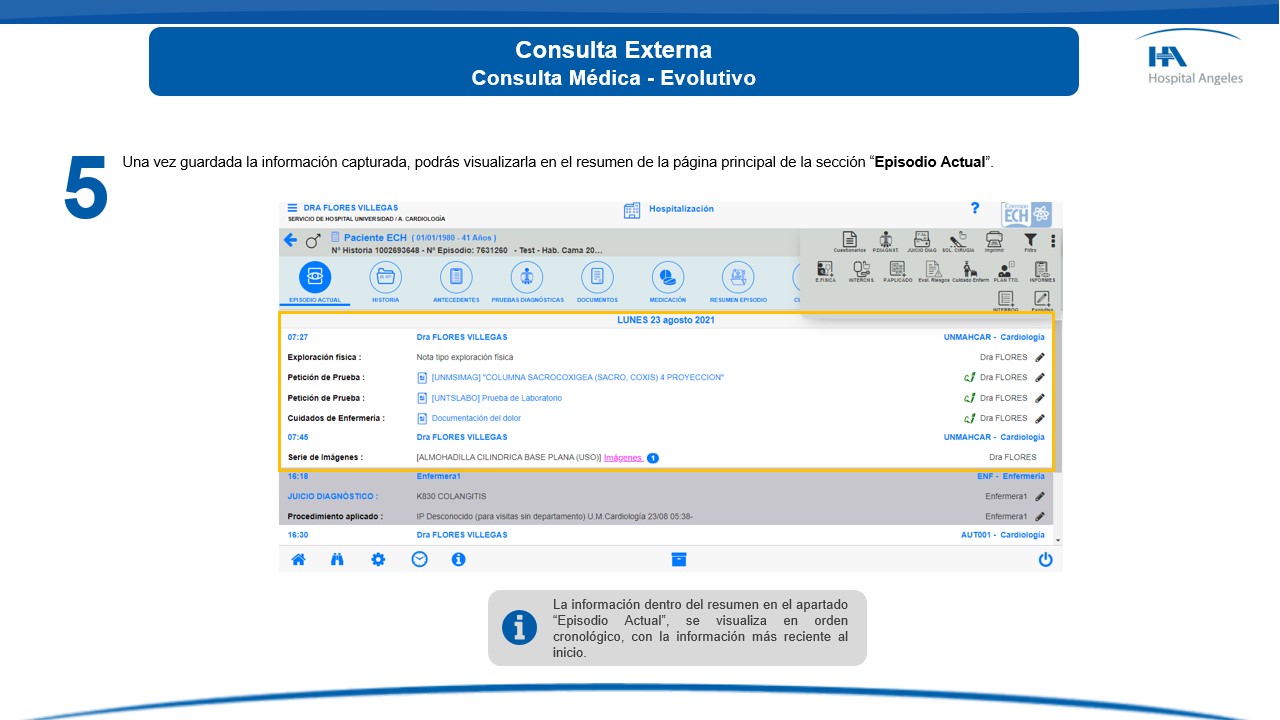
Task: Open the UNTSLABO Prueba de Laboratorio link
Action: pyautogui.click(x=496, y=398)
